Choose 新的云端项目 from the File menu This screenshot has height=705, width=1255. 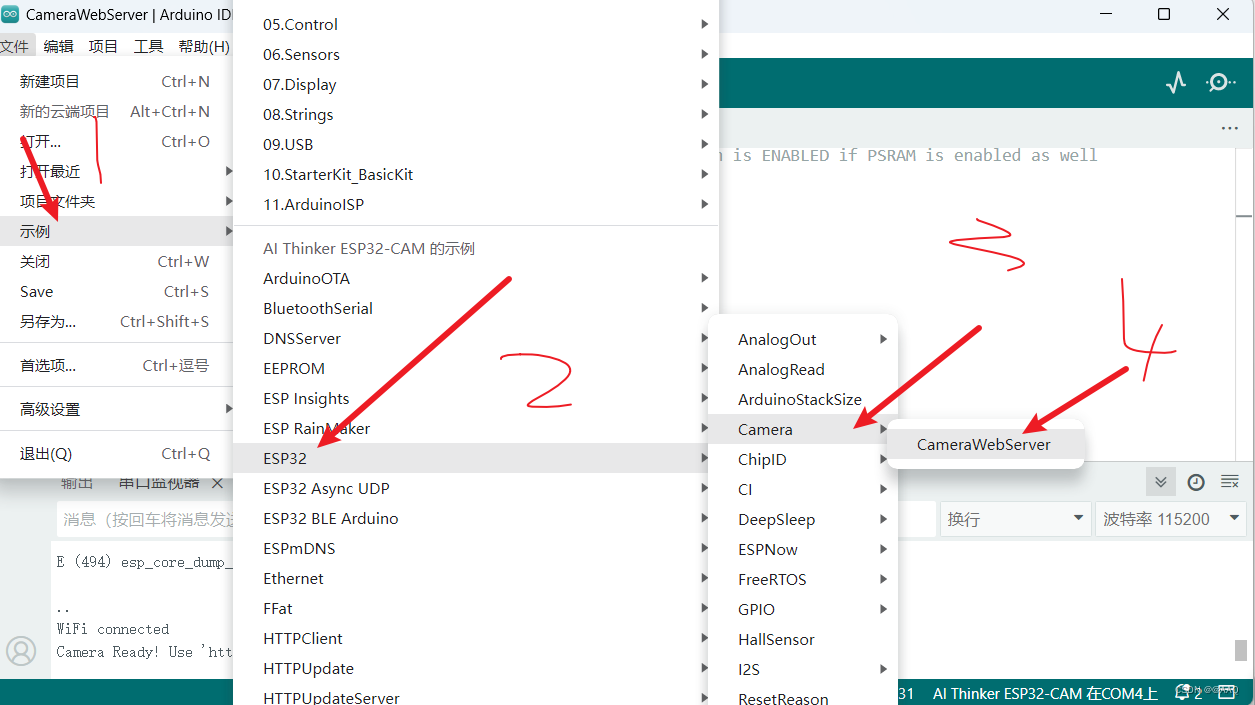click(x=116, y=111)
